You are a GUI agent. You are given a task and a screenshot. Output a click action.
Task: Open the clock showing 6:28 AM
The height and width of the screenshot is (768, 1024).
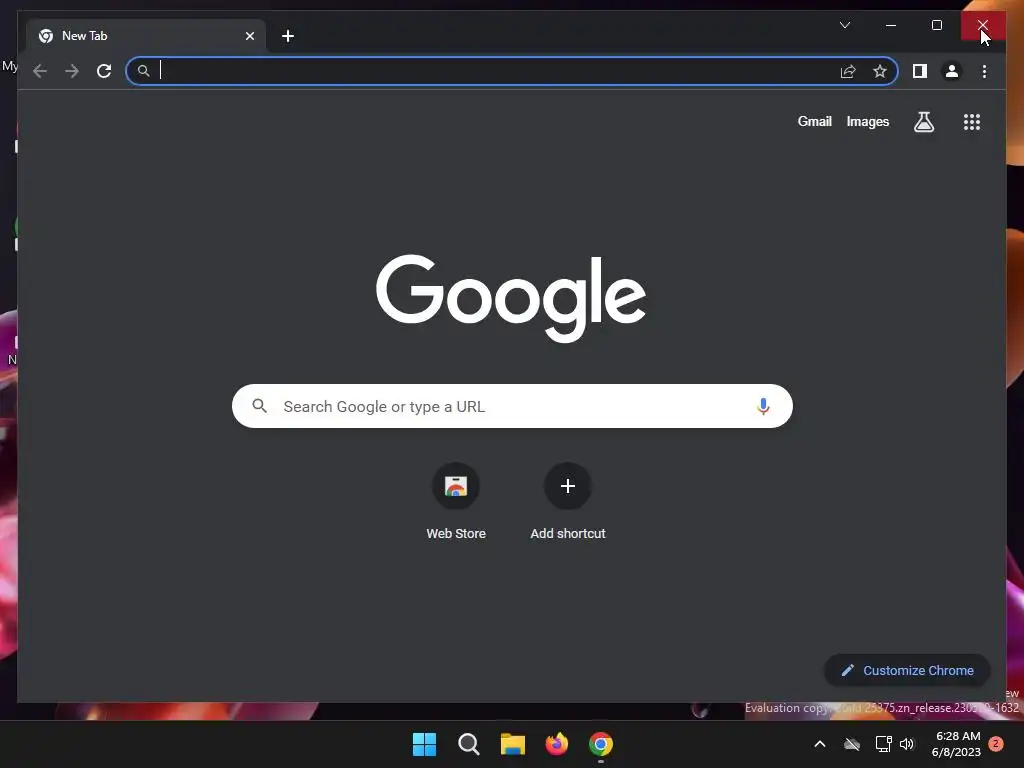coord(957,744)
